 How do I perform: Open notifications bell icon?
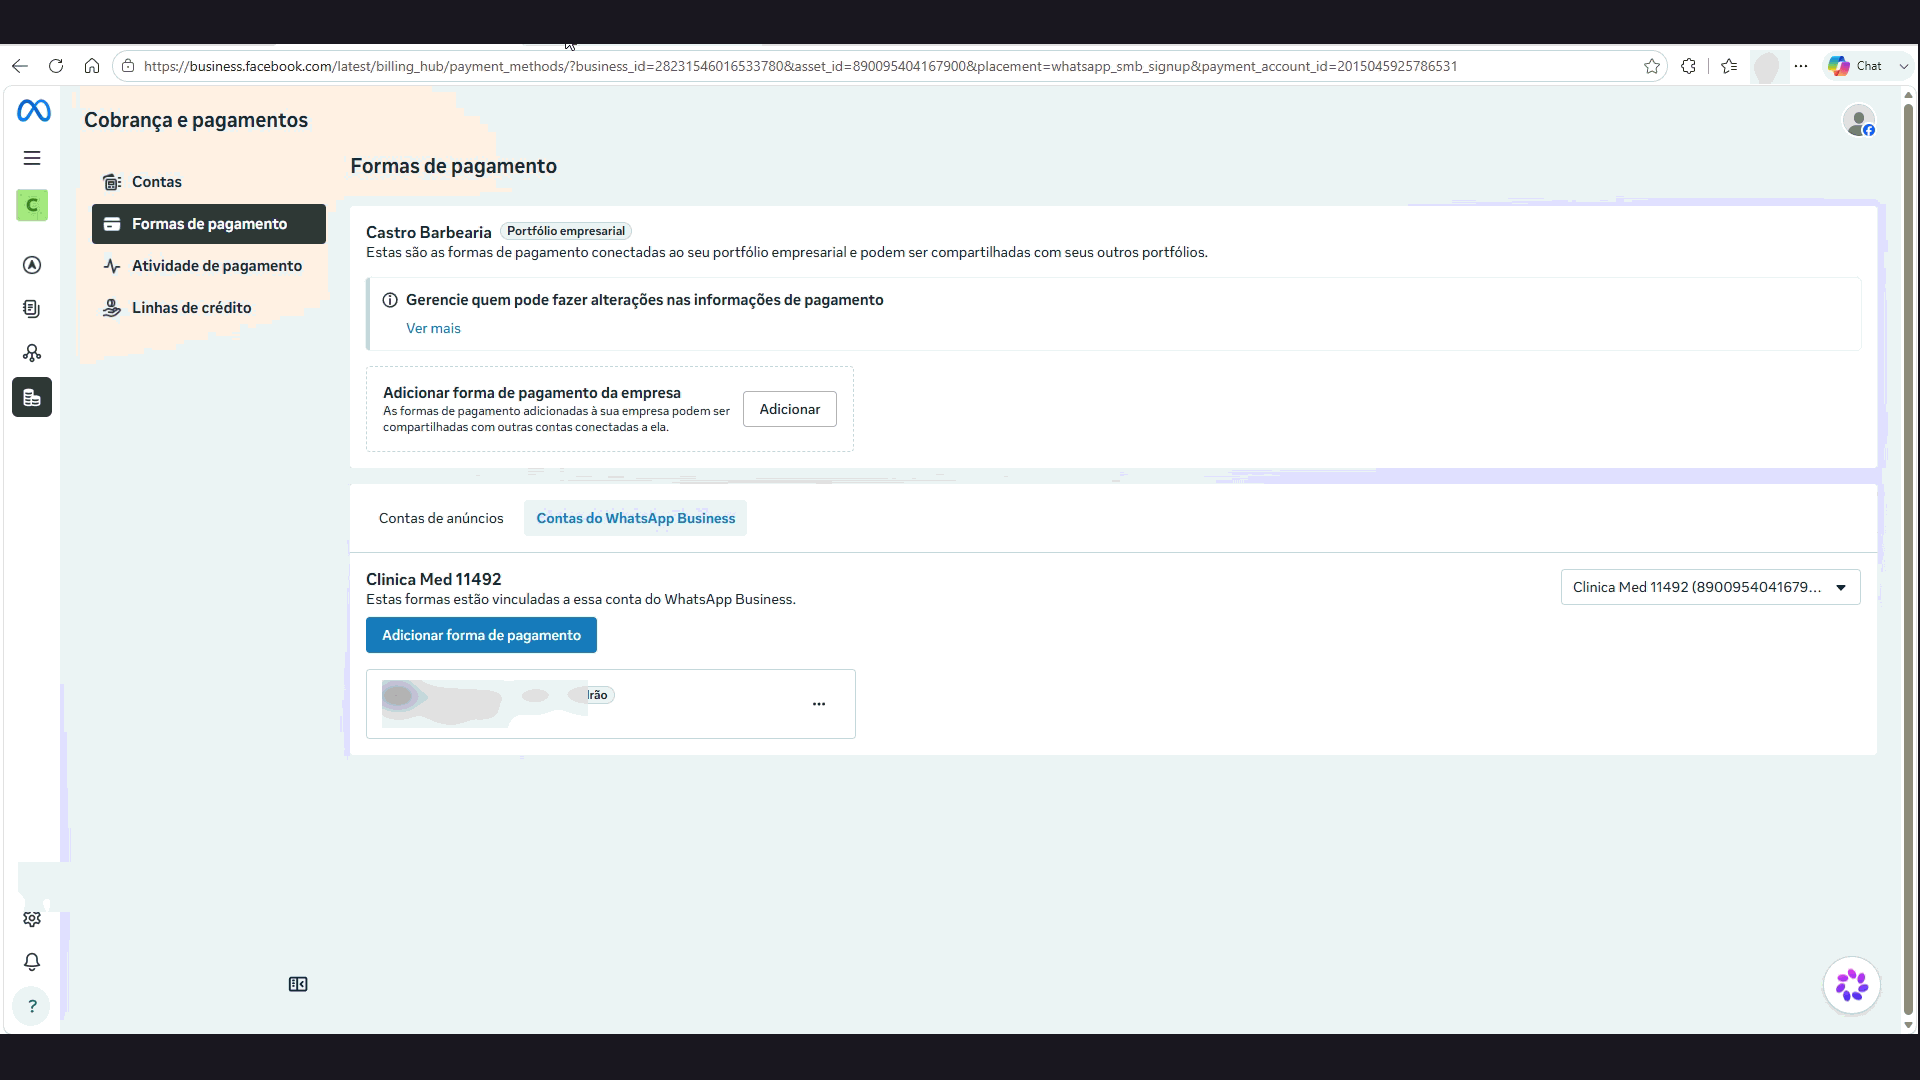coord(32,962)
